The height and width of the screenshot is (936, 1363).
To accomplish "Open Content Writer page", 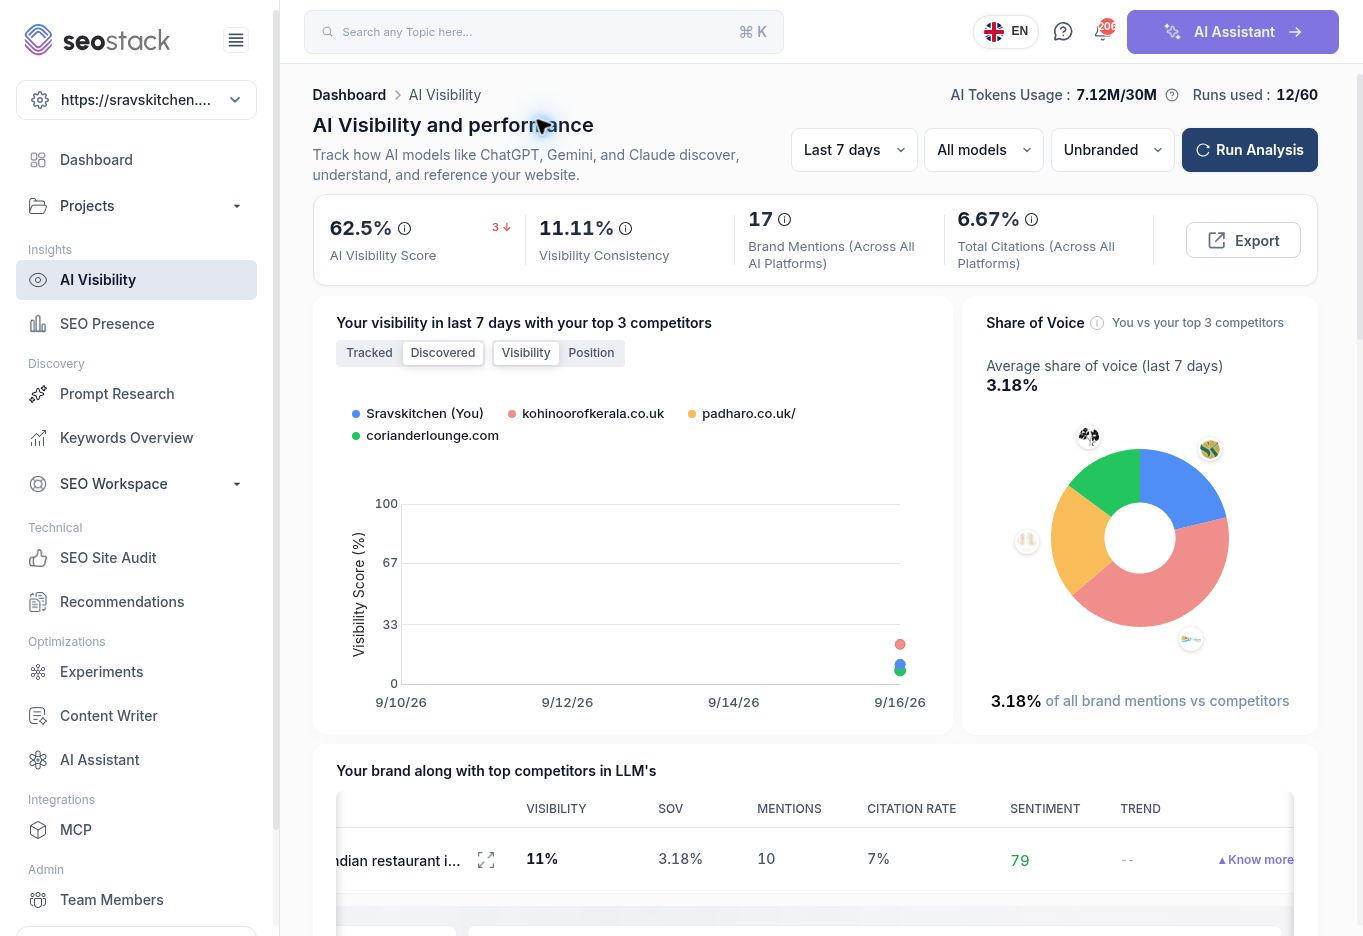I will pyautogui.click(x=137, y=716).
